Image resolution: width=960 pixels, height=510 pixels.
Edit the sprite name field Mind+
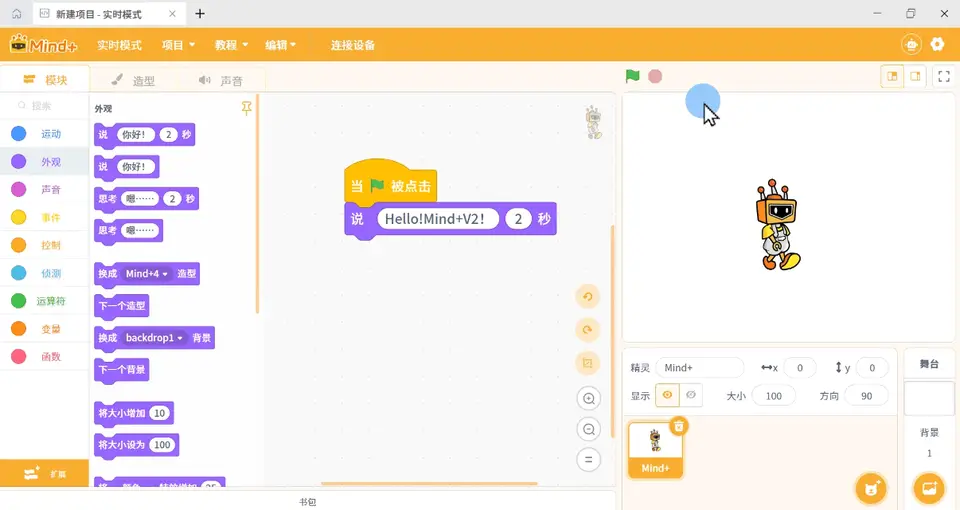click(x=700, y=367)
